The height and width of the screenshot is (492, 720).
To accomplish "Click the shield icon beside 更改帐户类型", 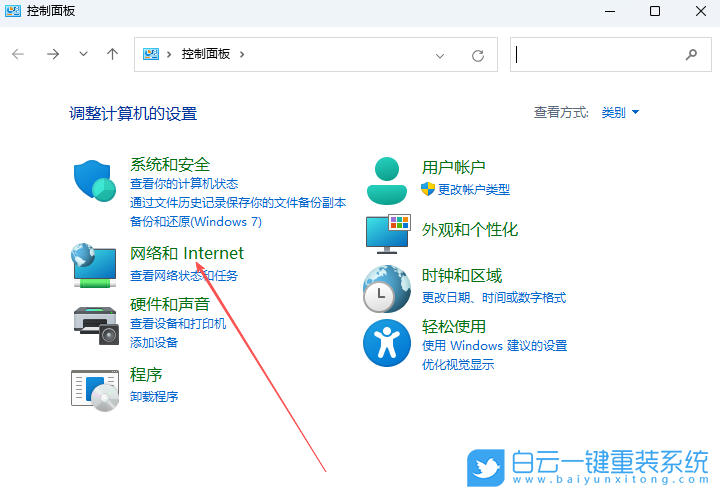I will [428, 189].
